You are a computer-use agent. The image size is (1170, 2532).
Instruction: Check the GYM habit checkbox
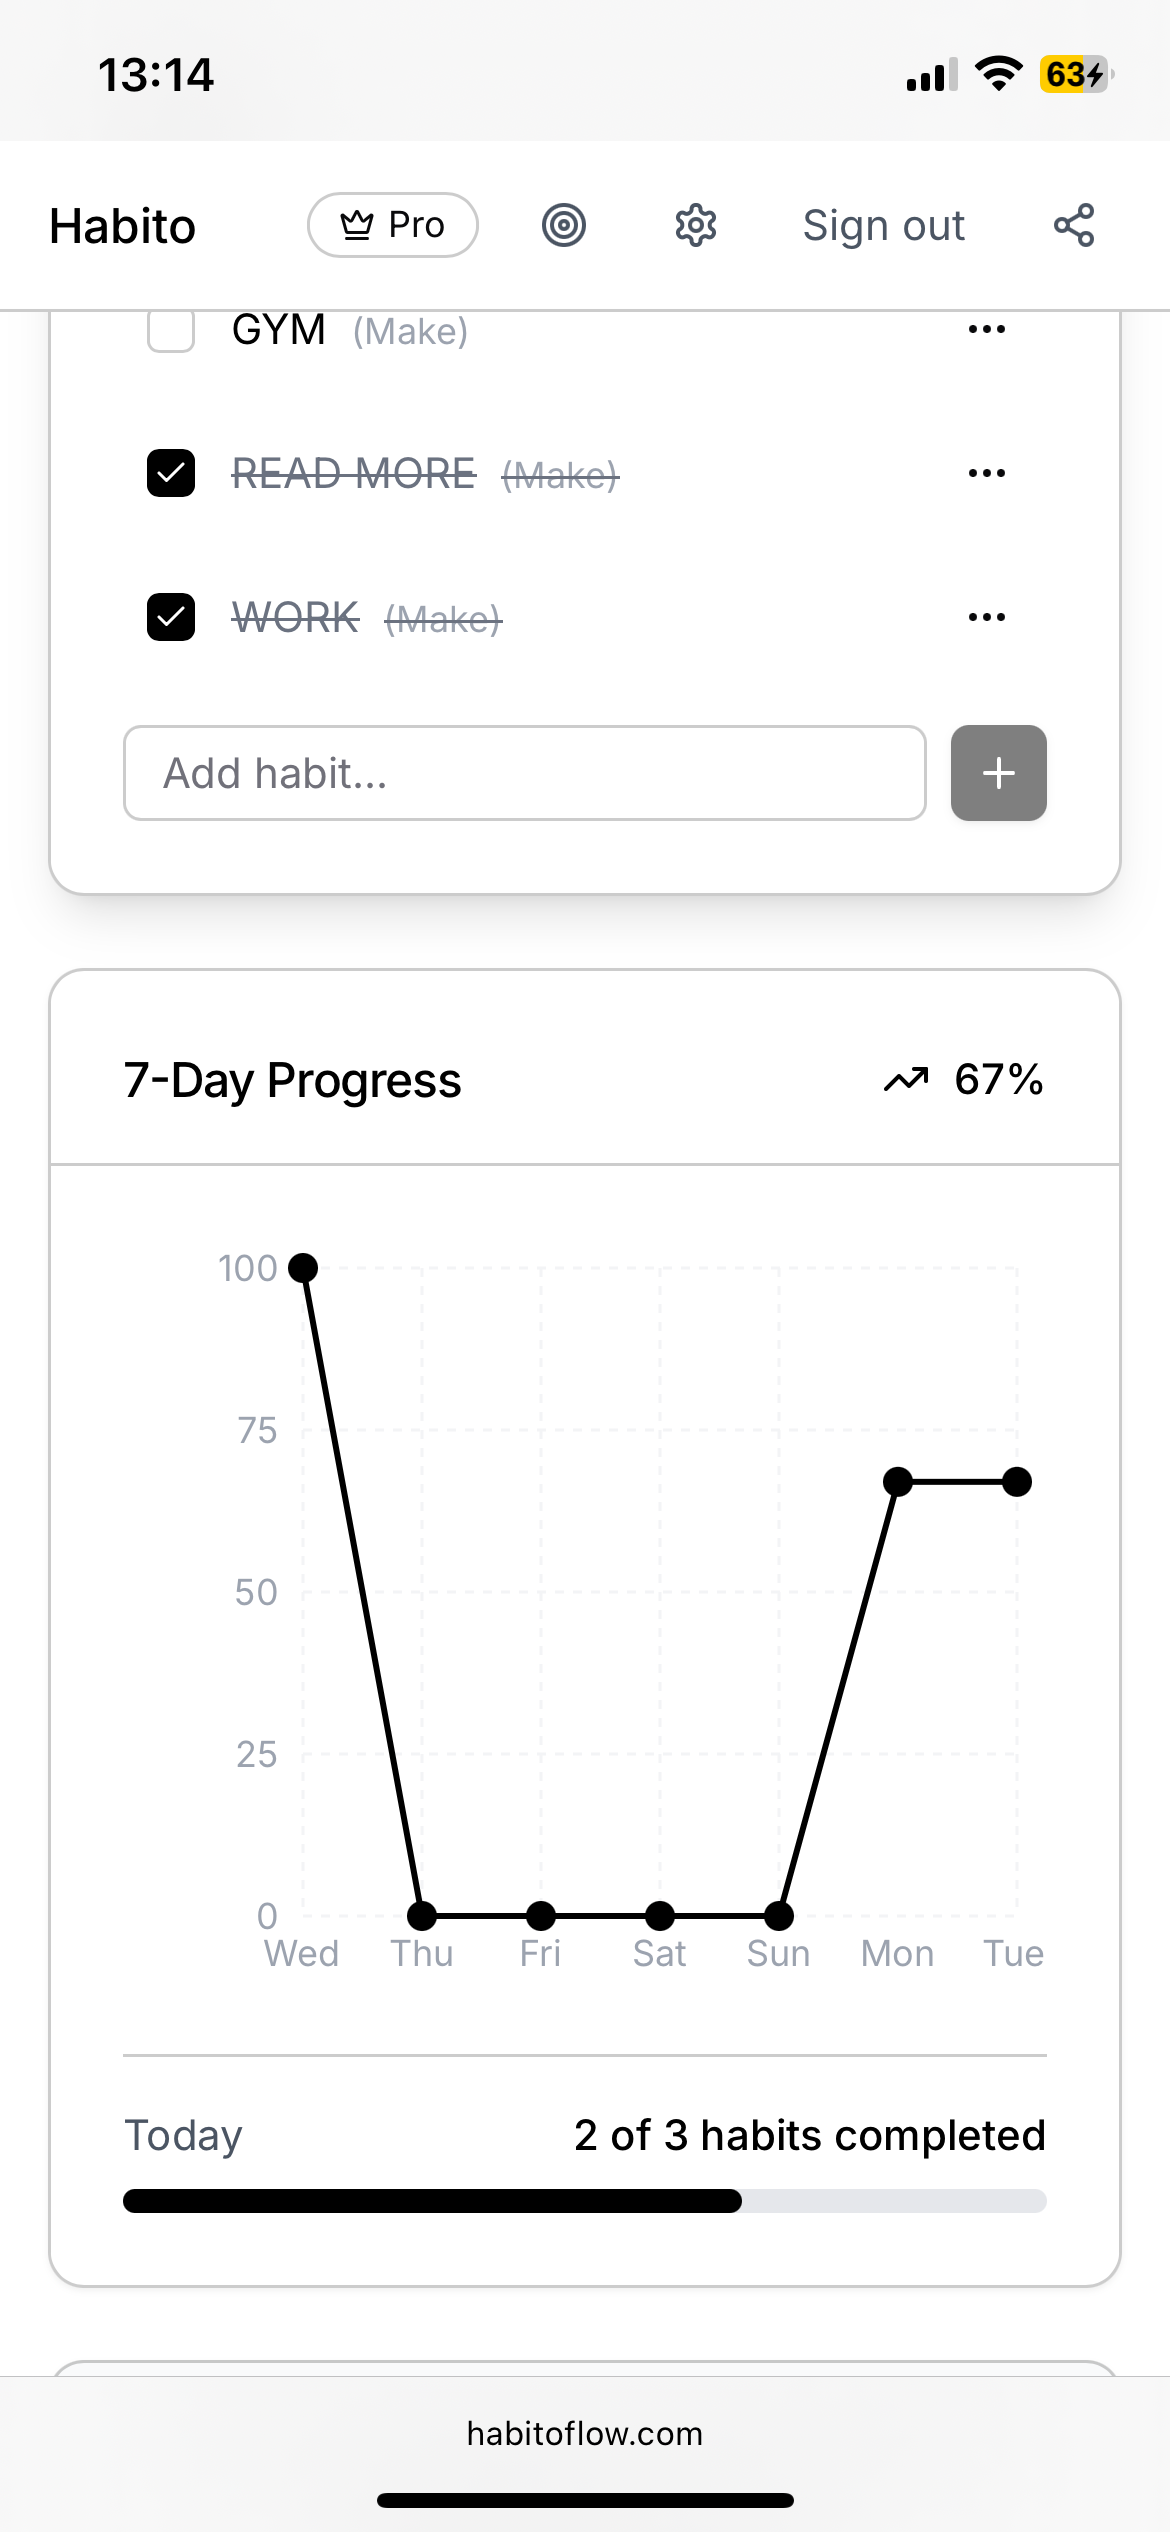[x=171, y=329]
